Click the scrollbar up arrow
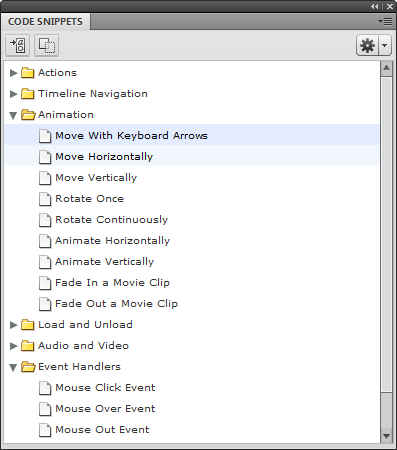This screenshot has height=450, width=397. [386, 69]
